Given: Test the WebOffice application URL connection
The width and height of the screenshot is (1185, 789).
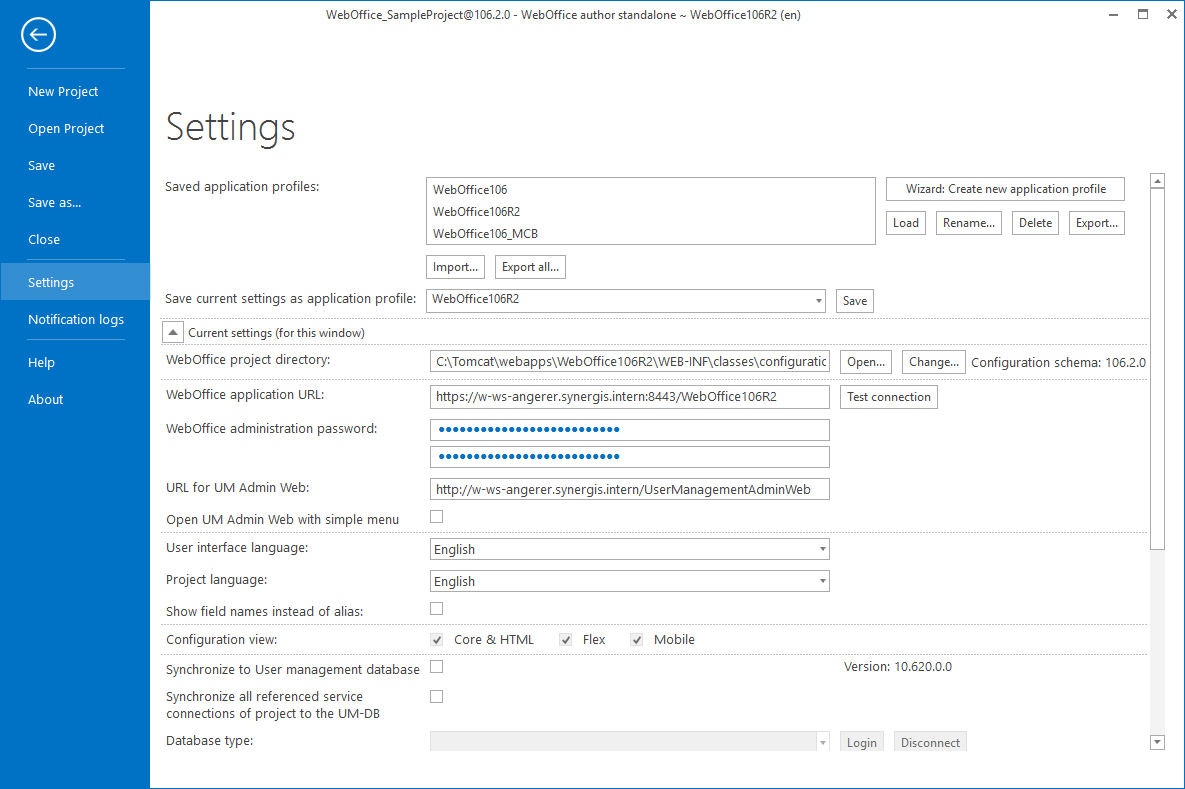Looking at the screenshot, I should point(888,396).
